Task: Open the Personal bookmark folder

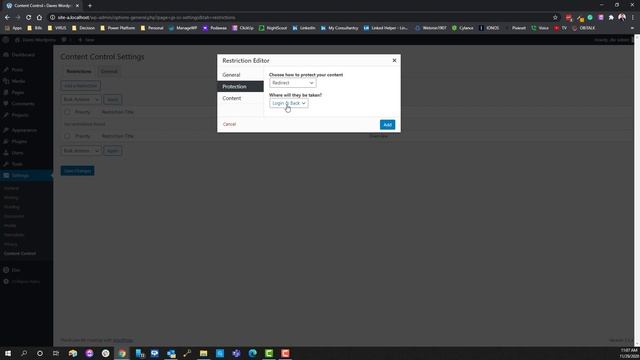Action: point(152,28)
